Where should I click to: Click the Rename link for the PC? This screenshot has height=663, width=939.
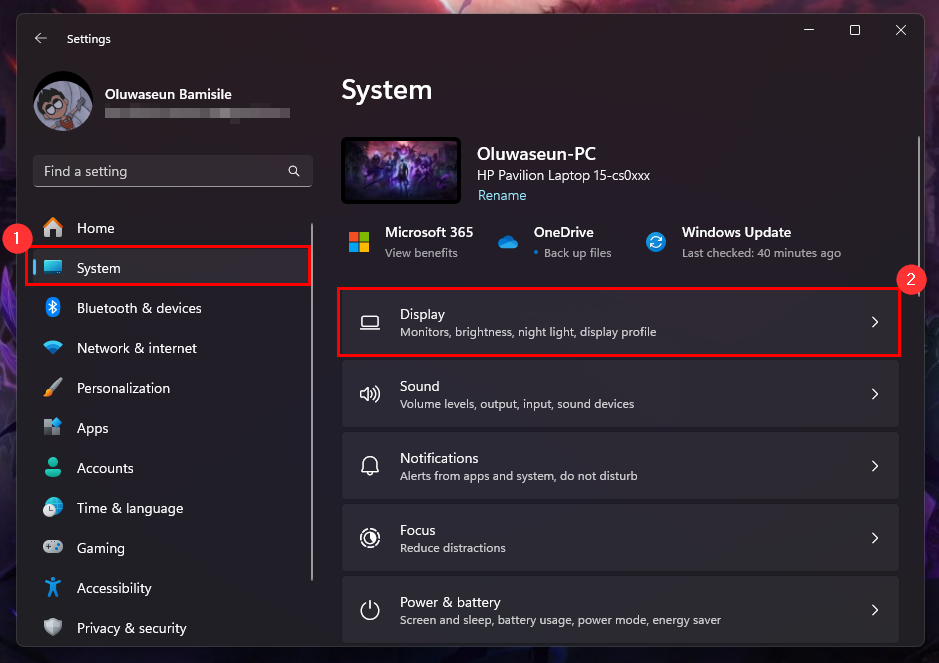tap(502, 195)
